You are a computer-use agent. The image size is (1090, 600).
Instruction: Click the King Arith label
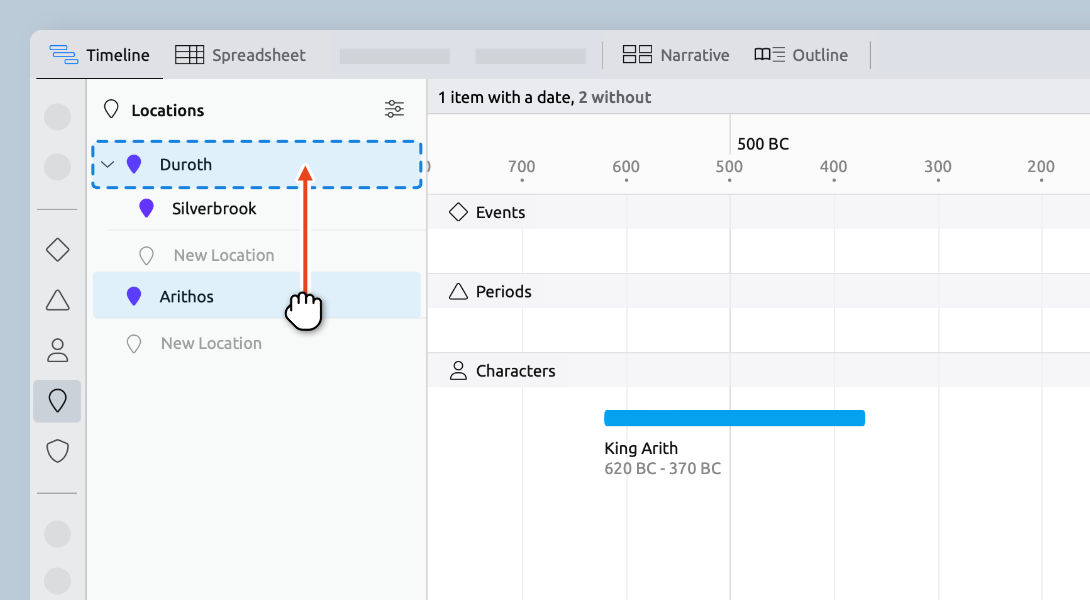tap(641, 448)
